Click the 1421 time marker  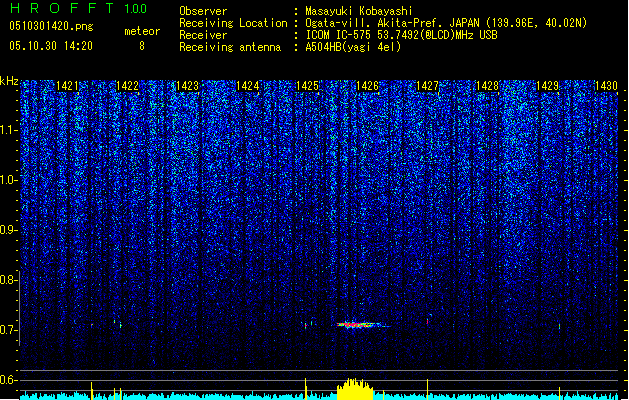pyautogui.click(x=67, y=86)
